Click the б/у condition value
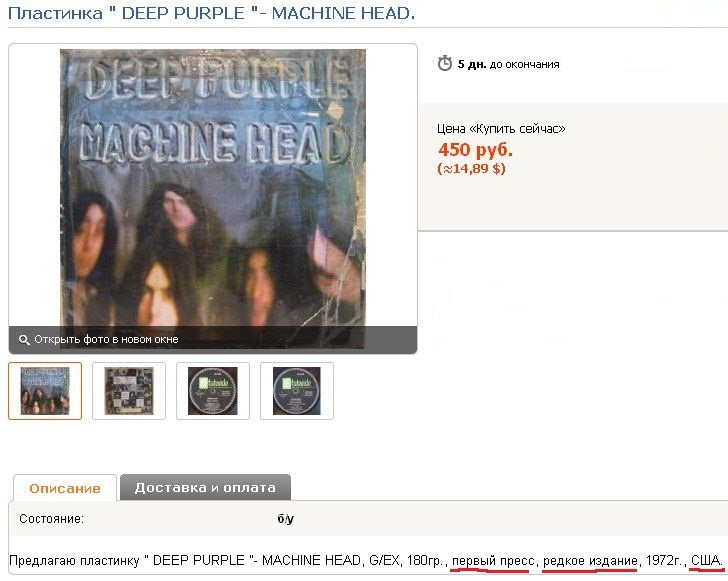 [x=286, y=519]
